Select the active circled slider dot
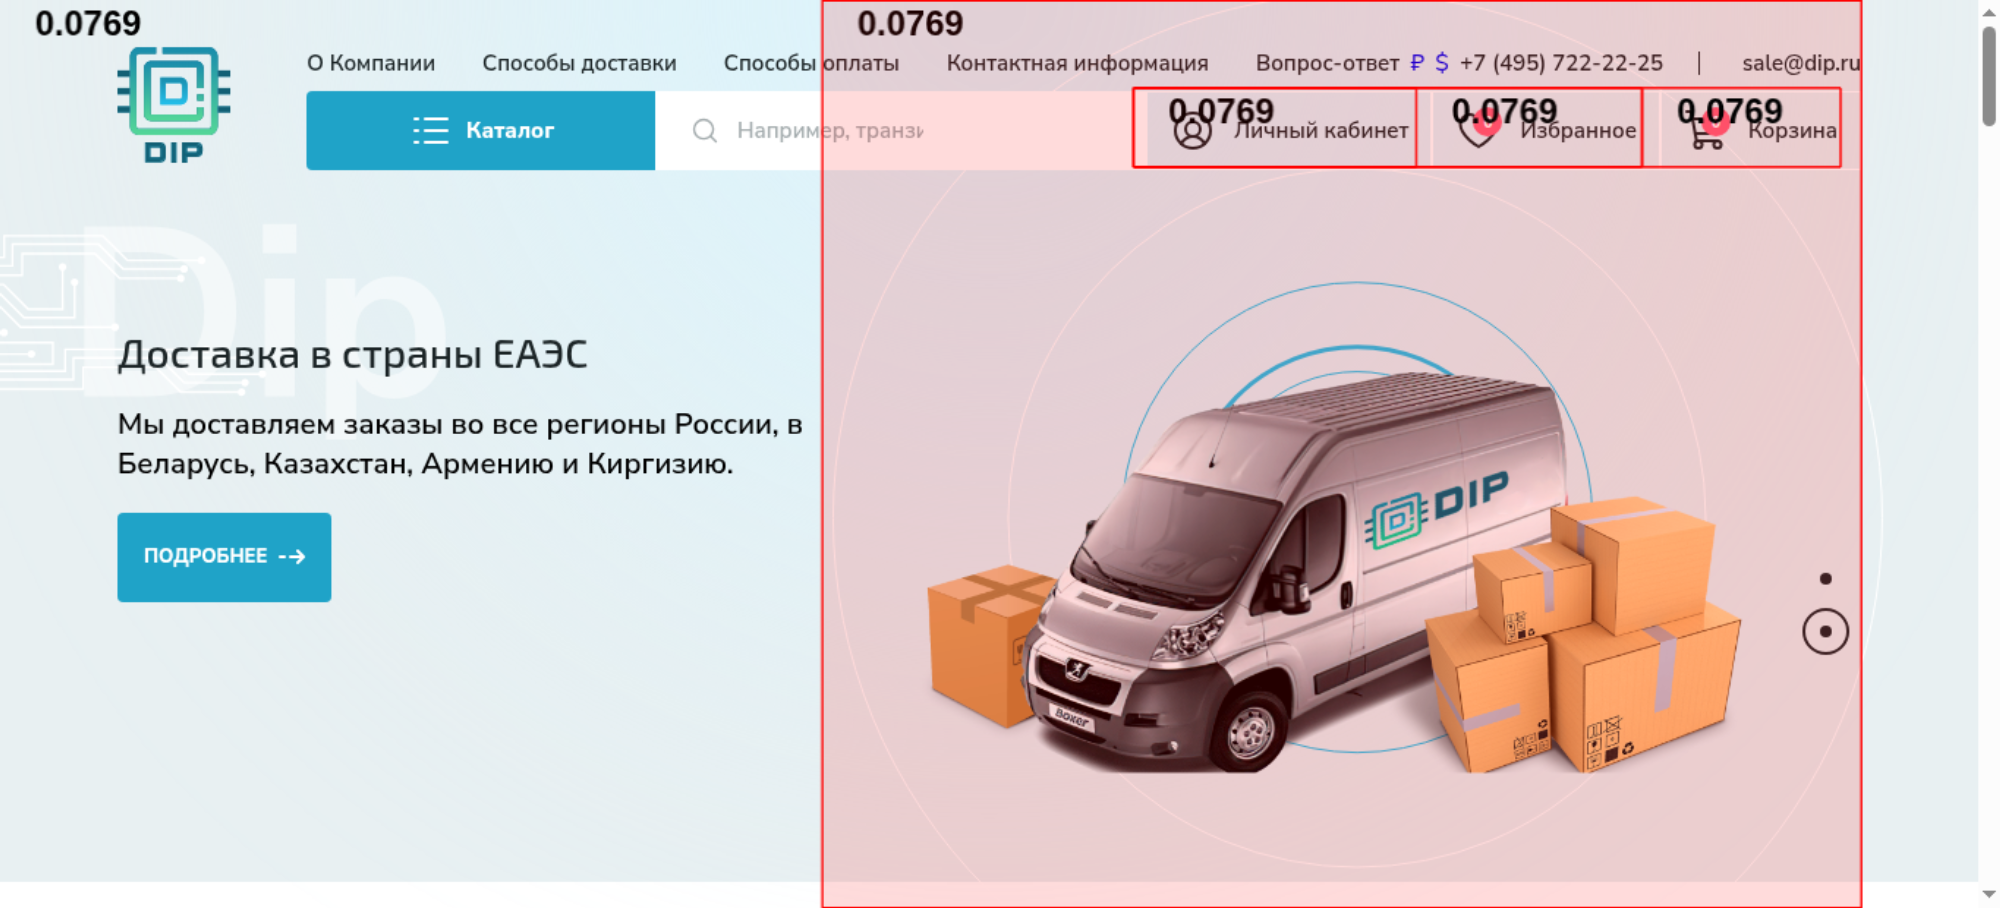 1825,632
